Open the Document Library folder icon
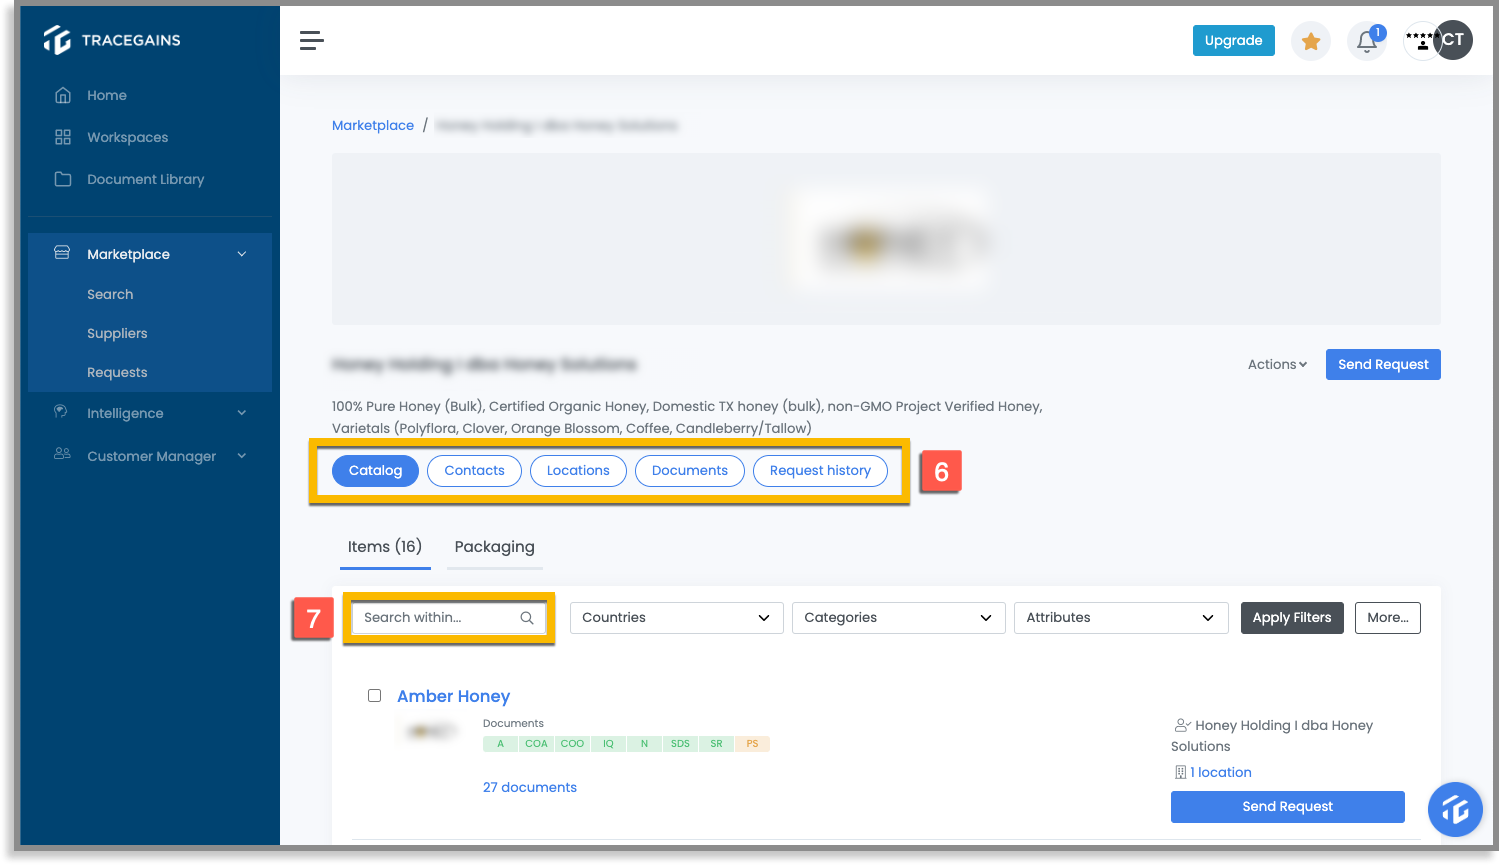 (x=62, y=179)
